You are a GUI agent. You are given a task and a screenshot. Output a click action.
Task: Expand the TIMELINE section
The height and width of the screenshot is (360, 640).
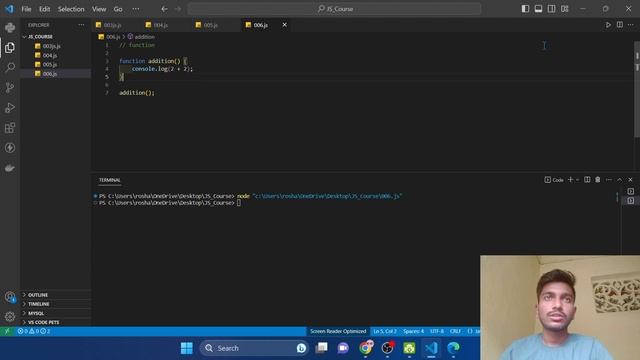[x=38, y=304]
